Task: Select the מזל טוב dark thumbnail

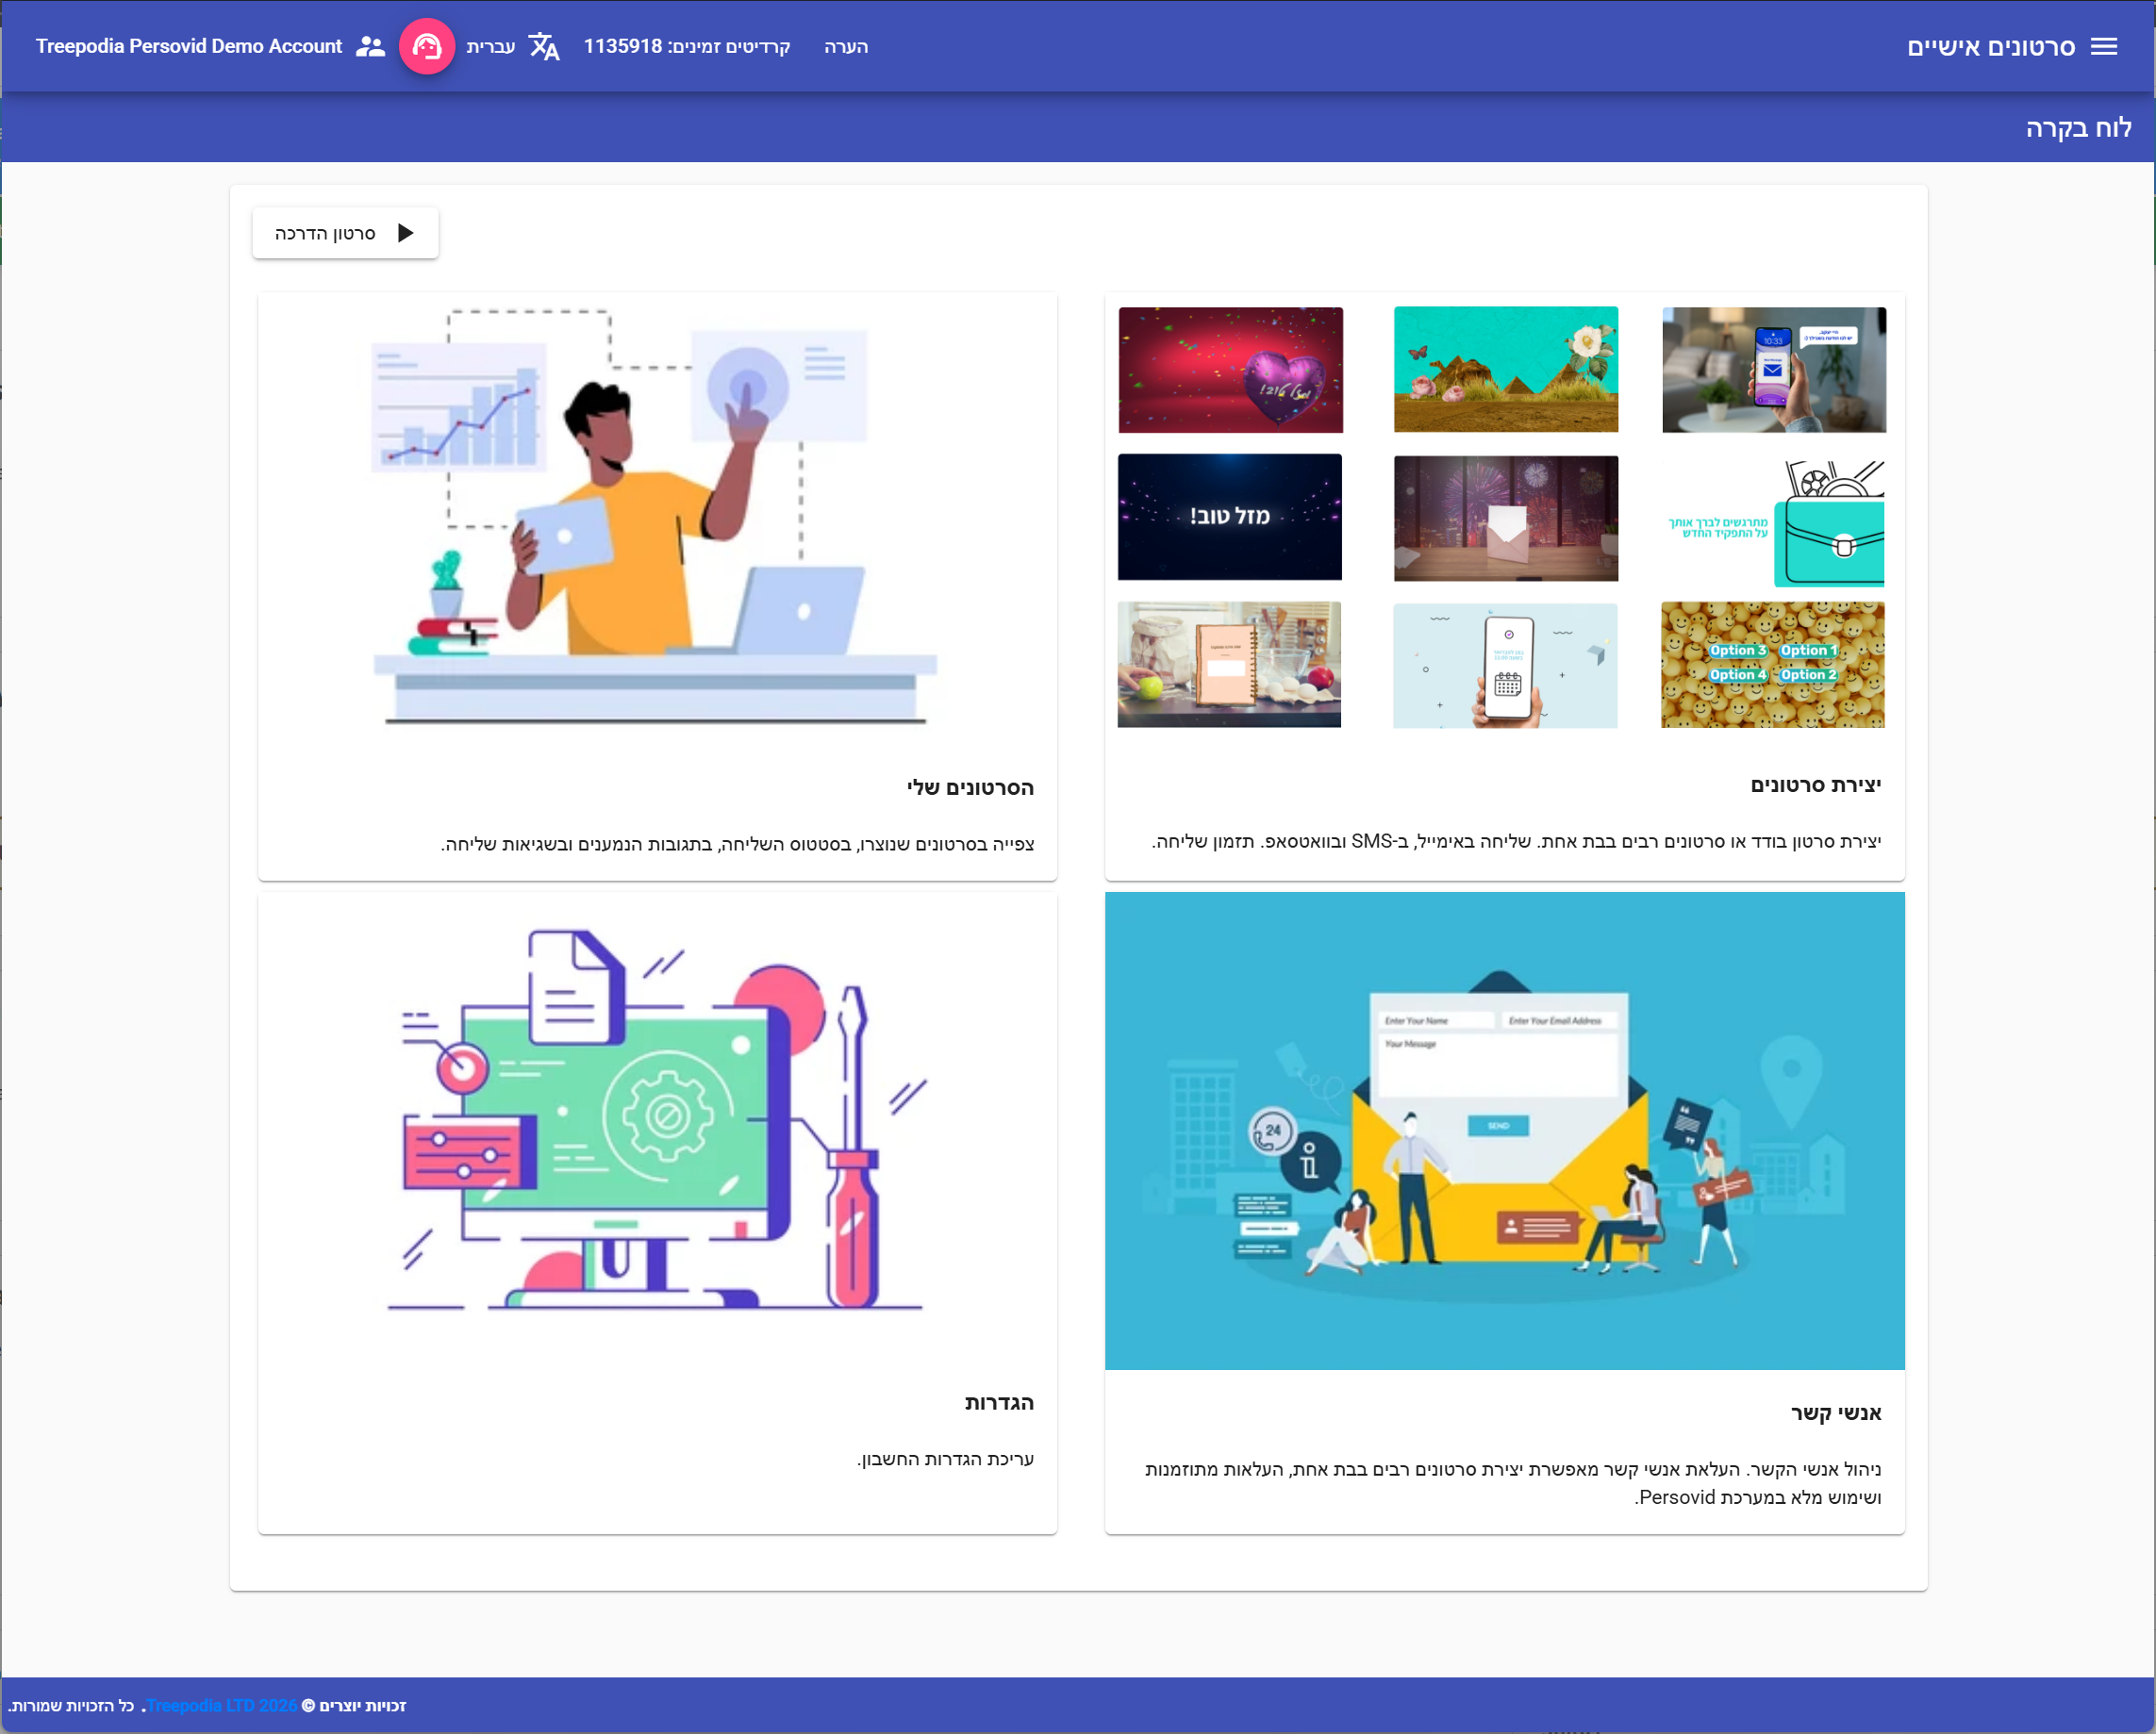Action: coord(1230,517)
